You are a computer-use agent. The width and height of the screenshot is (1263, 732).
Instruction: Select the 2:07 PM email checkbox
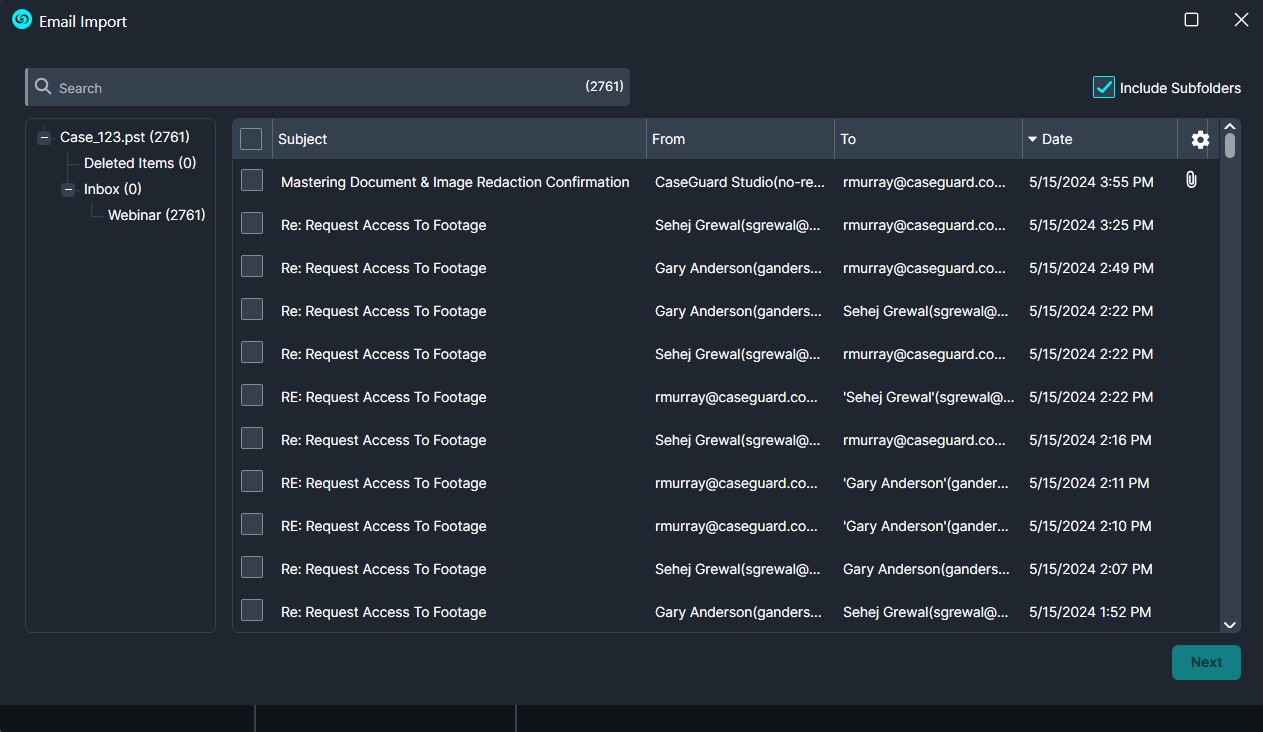[252, 567]
